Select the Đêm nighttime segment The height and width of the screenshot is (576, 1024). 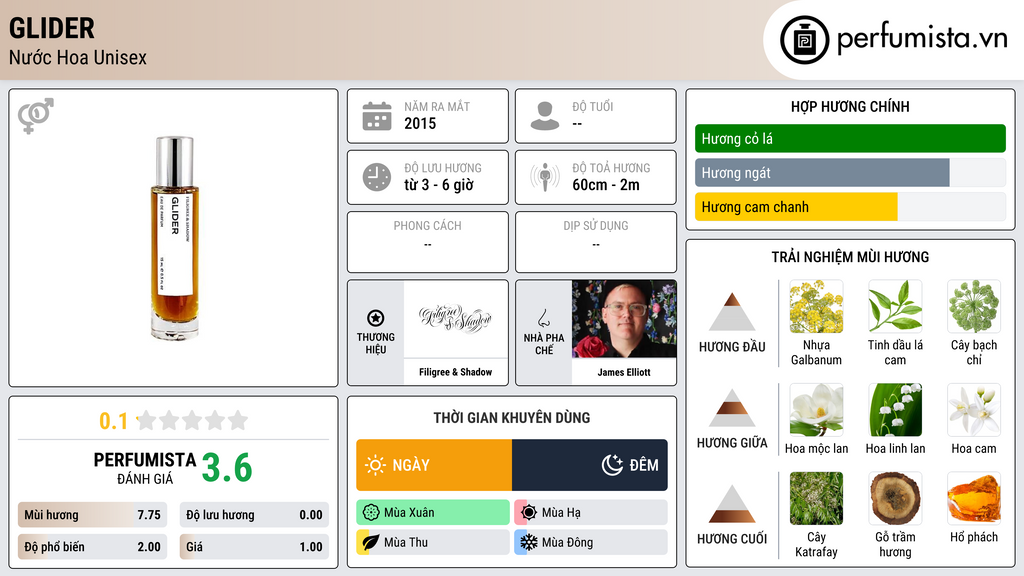pyautogui.click(x=590, y=465)
